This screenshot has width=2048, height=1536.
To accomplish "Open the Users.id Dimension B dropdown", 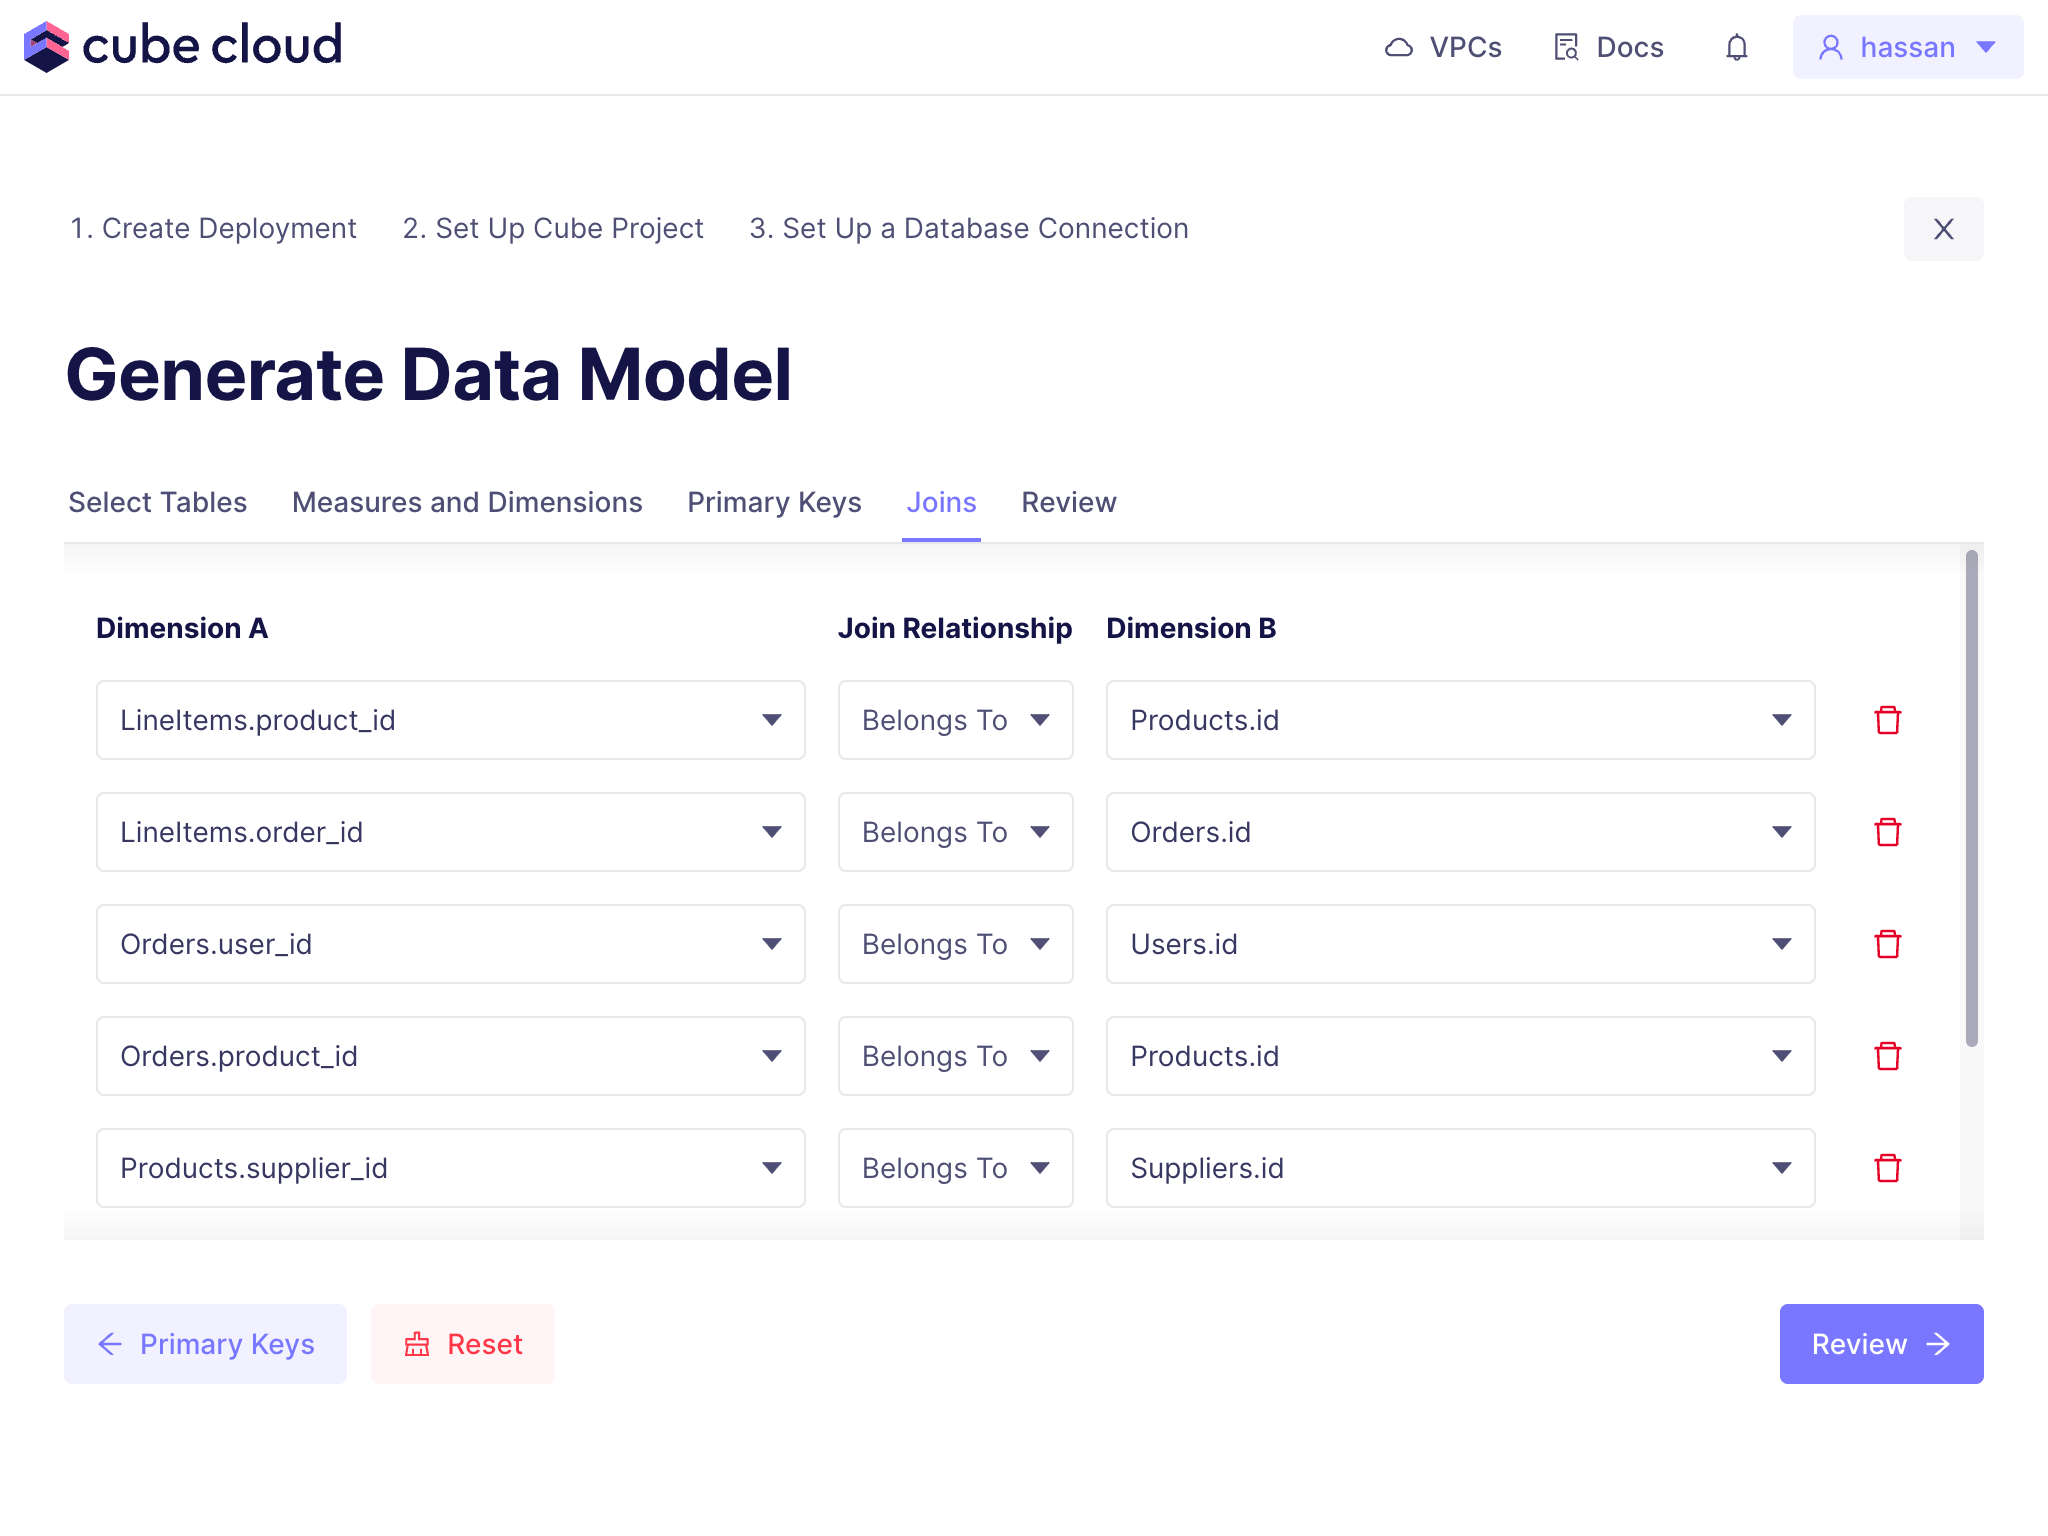I will [x=1461, y=944].
